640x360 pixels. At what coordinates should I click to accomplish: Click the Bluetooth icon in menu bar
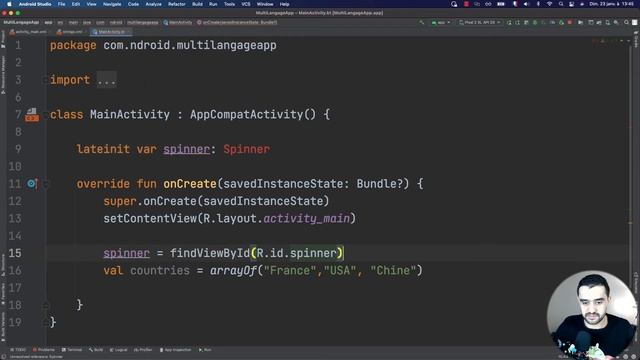(x=538, y=4)
